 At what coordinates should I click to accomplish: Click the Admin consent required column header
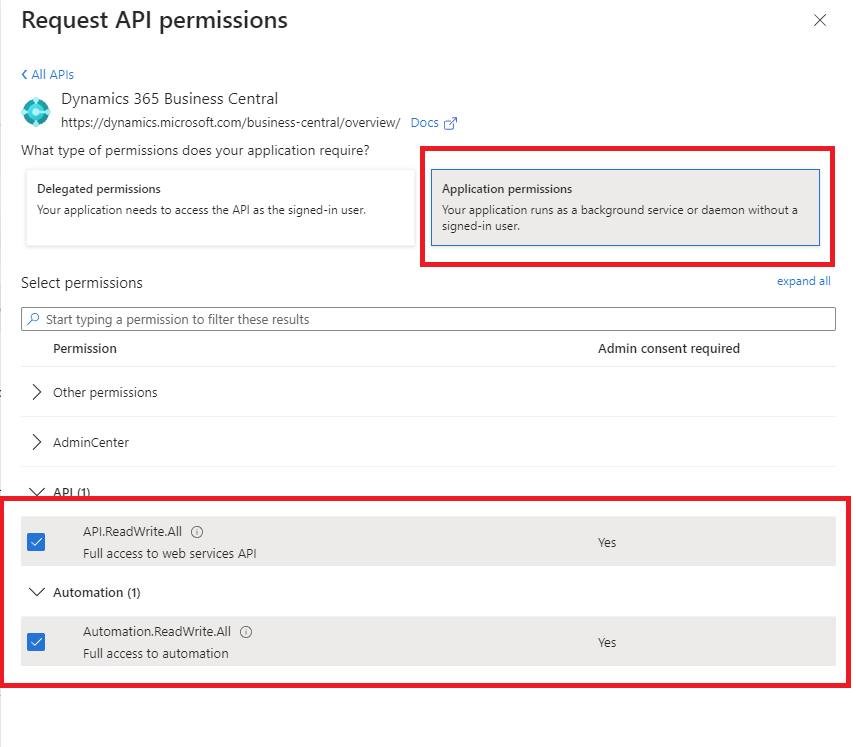tap(669, 348)
